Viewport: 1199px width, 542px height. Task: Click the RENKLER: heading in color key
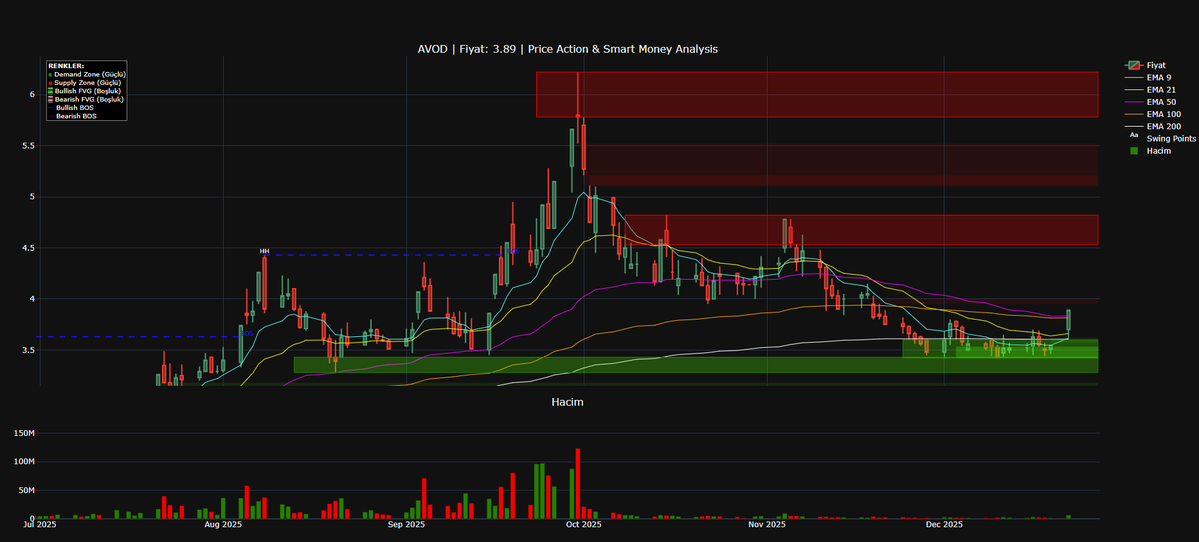click(x=66, y=66)
